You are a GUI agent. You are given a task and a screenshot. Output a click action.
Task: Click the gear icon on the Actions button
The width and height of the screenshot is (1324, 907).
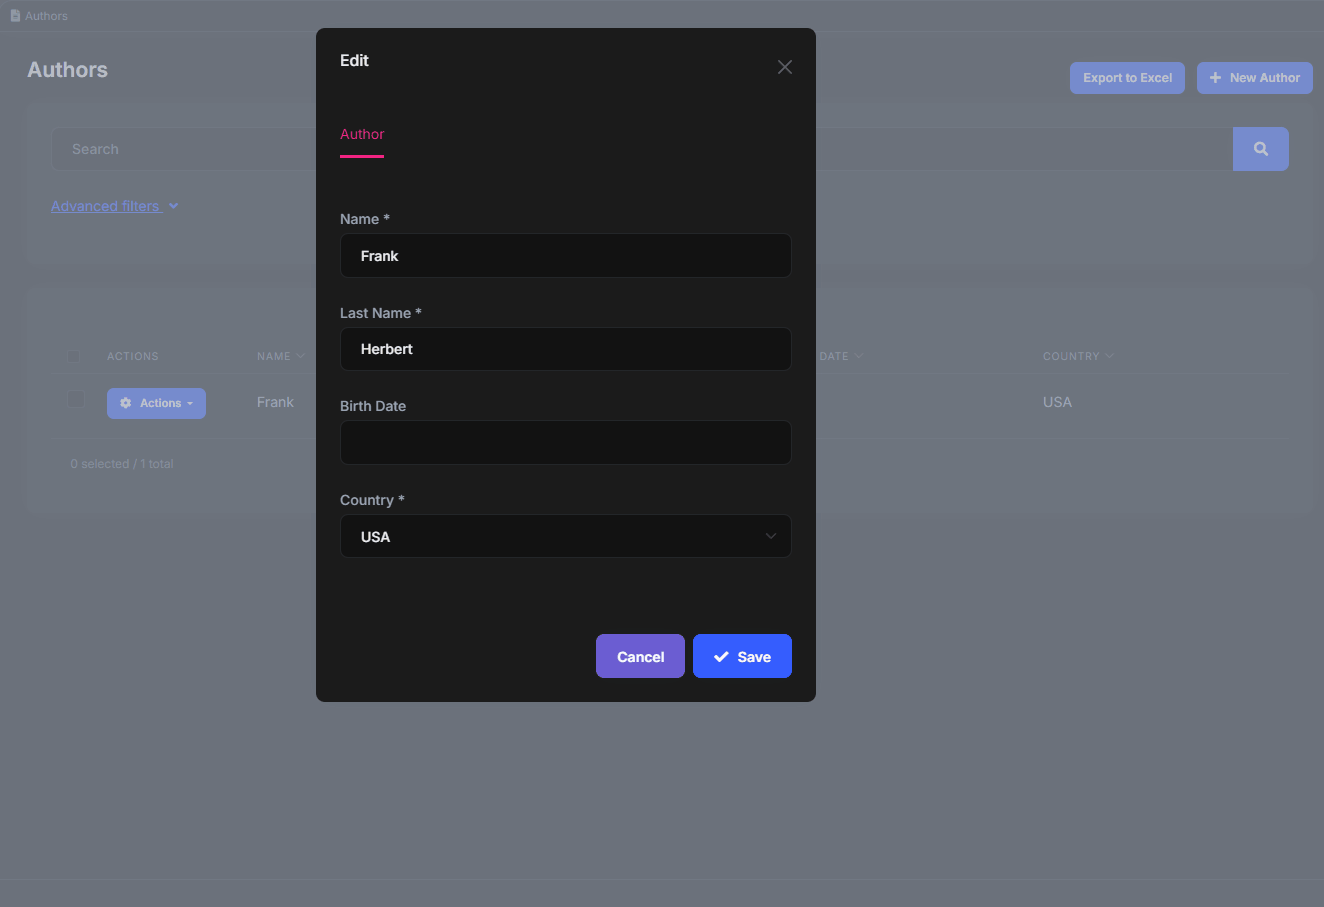pos(125,403)
